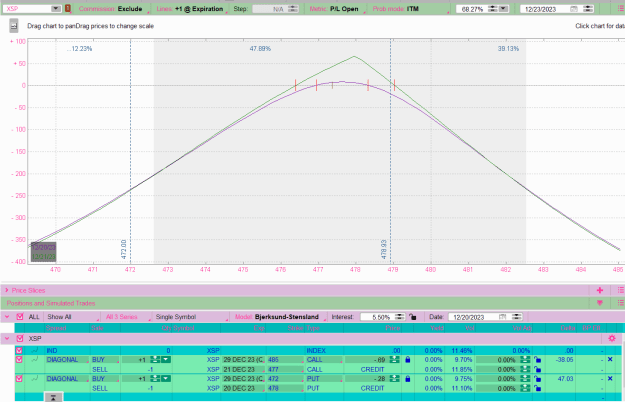Image resolution: width=625 pixels, height=402 pixels.
Task: Click the 477 strike cell
Action: pyautogui.click(x=285, y=369)
